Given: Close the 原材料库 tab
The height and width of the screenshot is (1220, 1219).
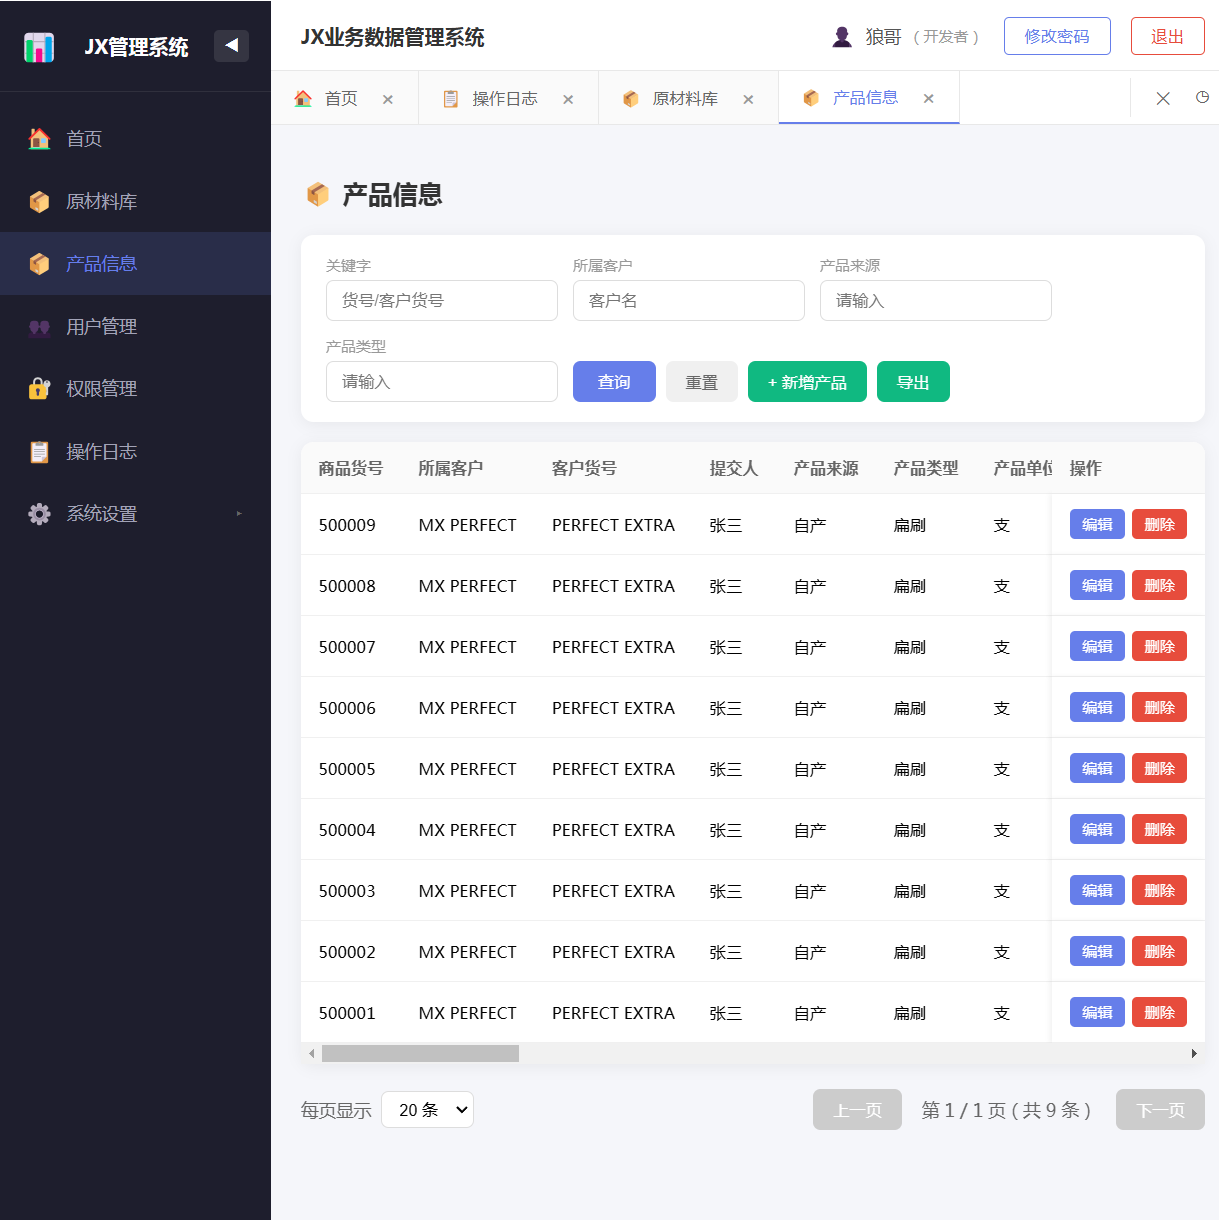Looking at the screenshot, I should tap(748, 99).
